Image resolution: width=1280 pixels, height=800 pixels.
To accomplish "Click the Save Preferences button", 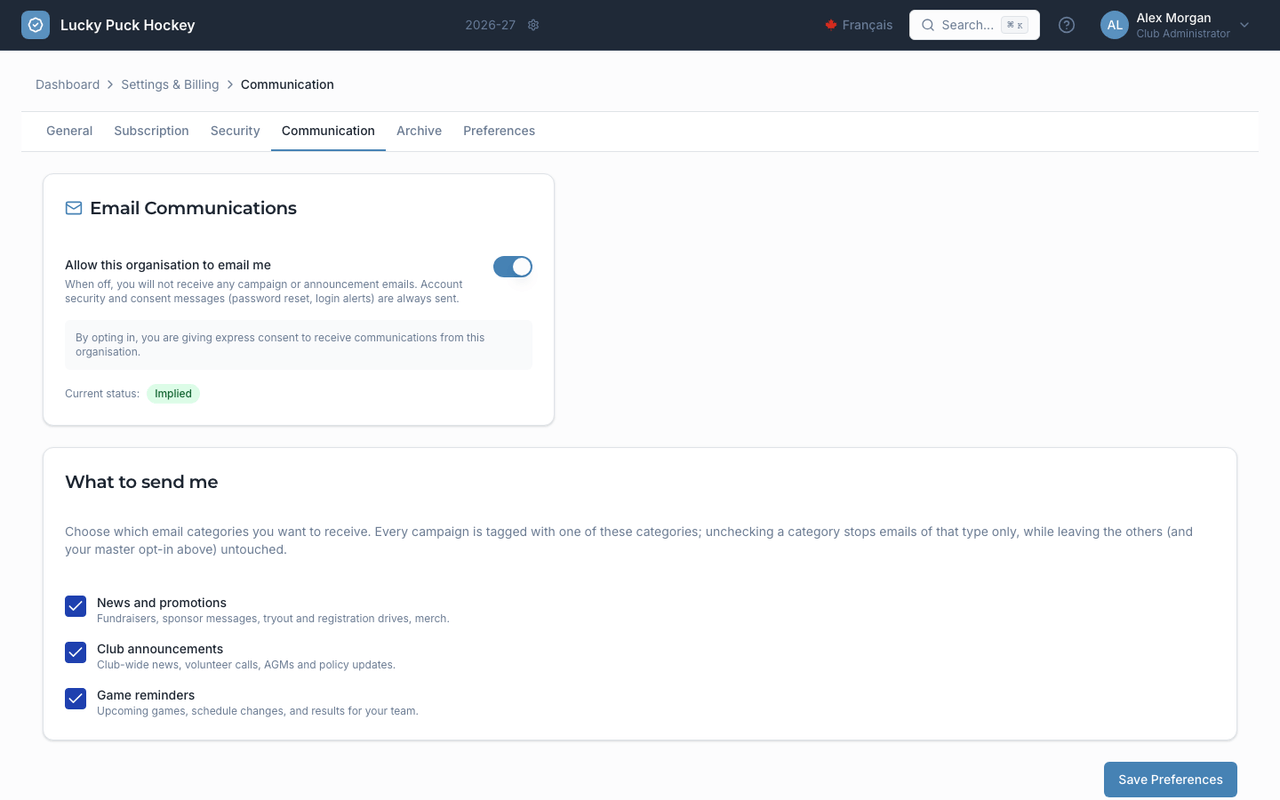I will point(1170,780).
